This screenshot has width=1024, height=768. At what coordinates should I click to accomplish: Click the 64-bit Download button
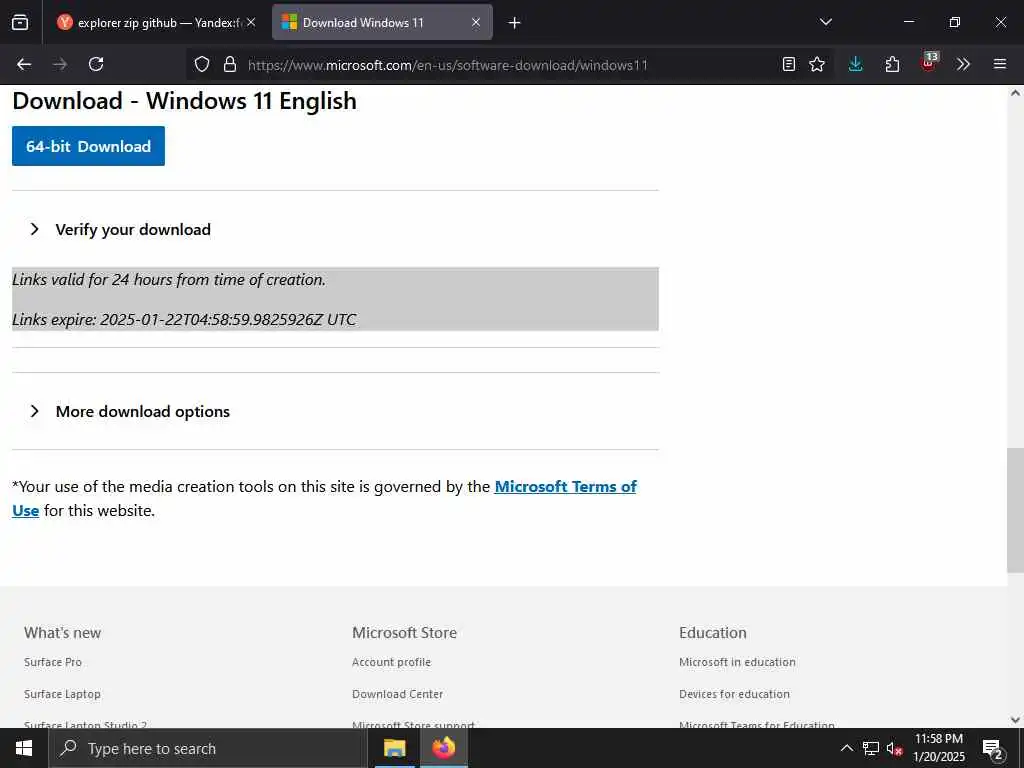tap(88, 146)
